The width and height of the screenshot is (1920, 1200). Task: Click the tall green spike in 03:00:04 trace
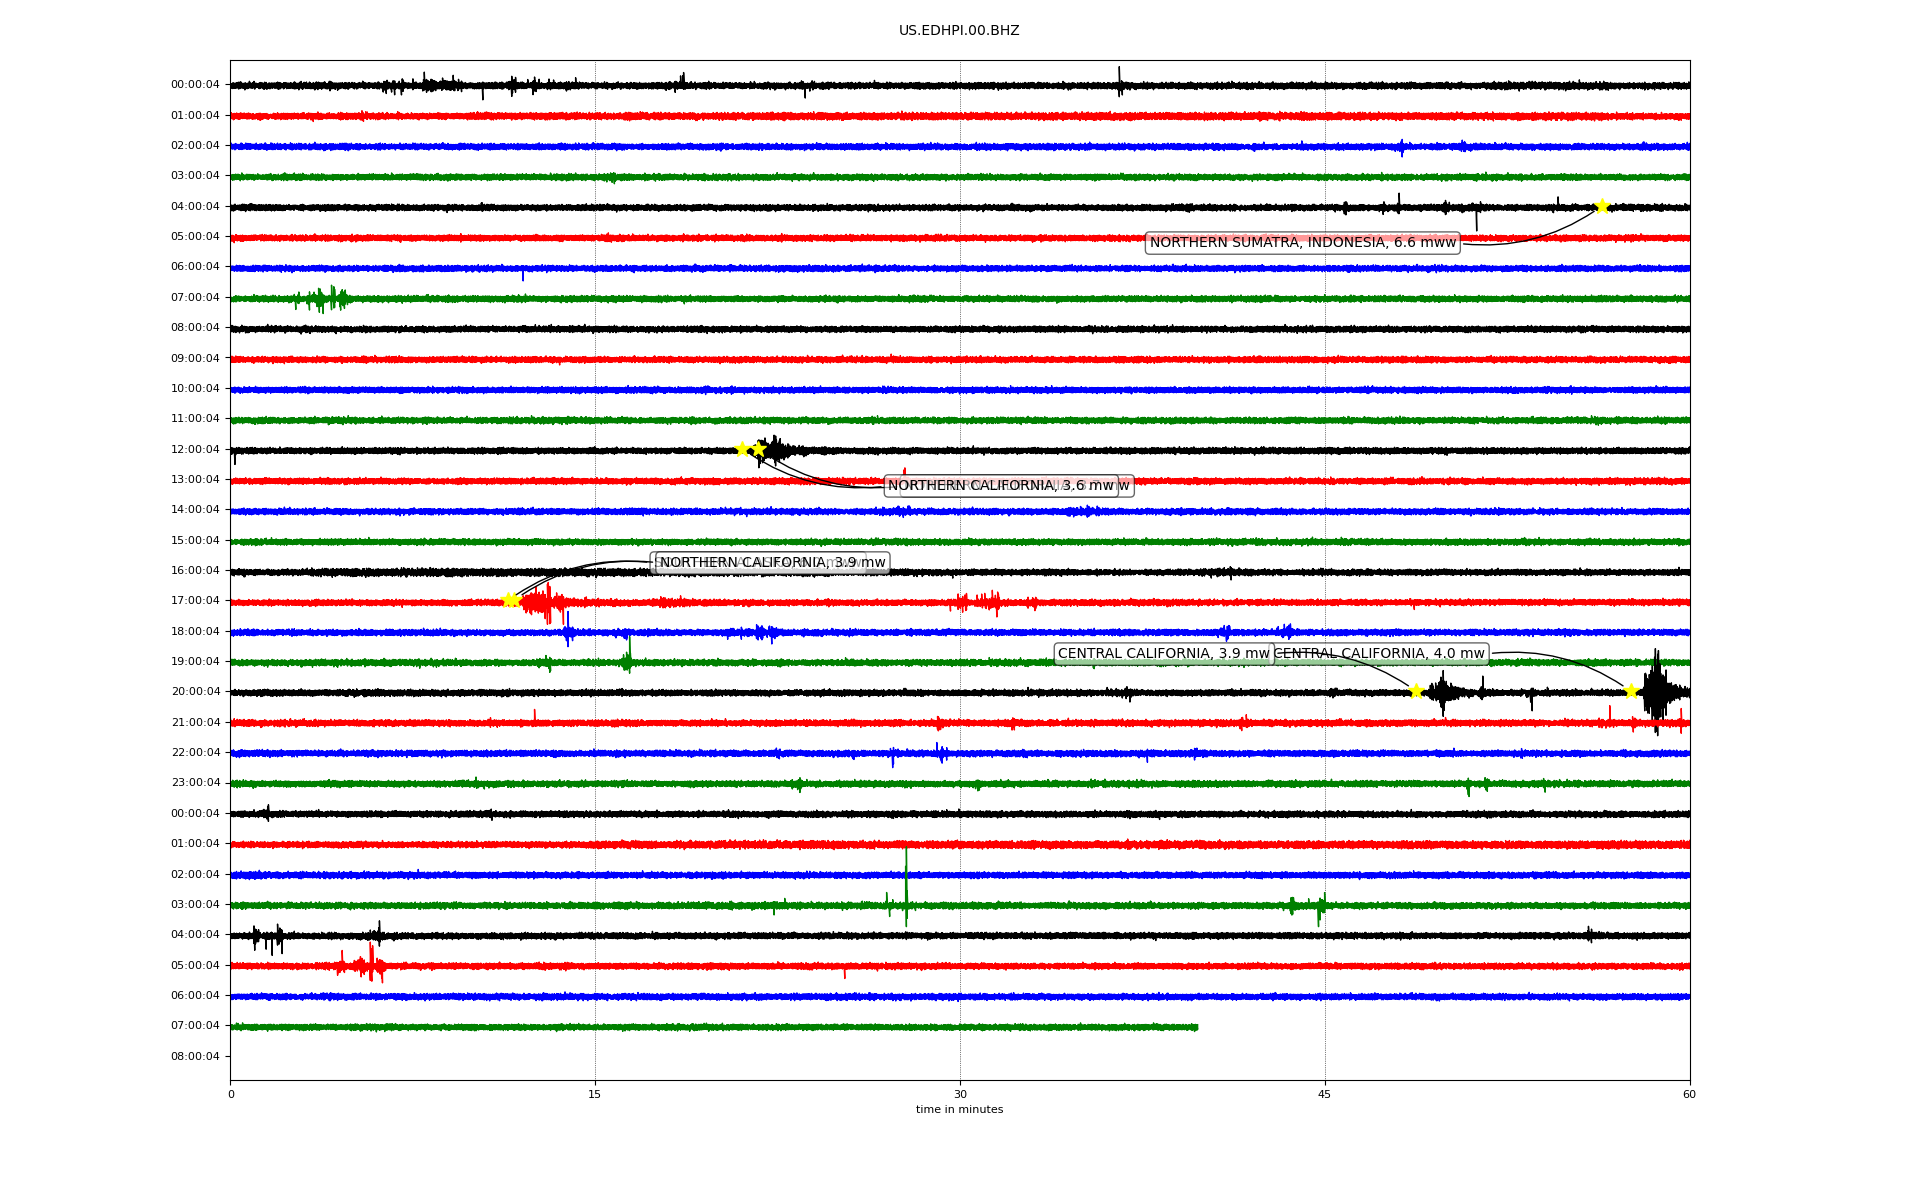tap(906, 885)
